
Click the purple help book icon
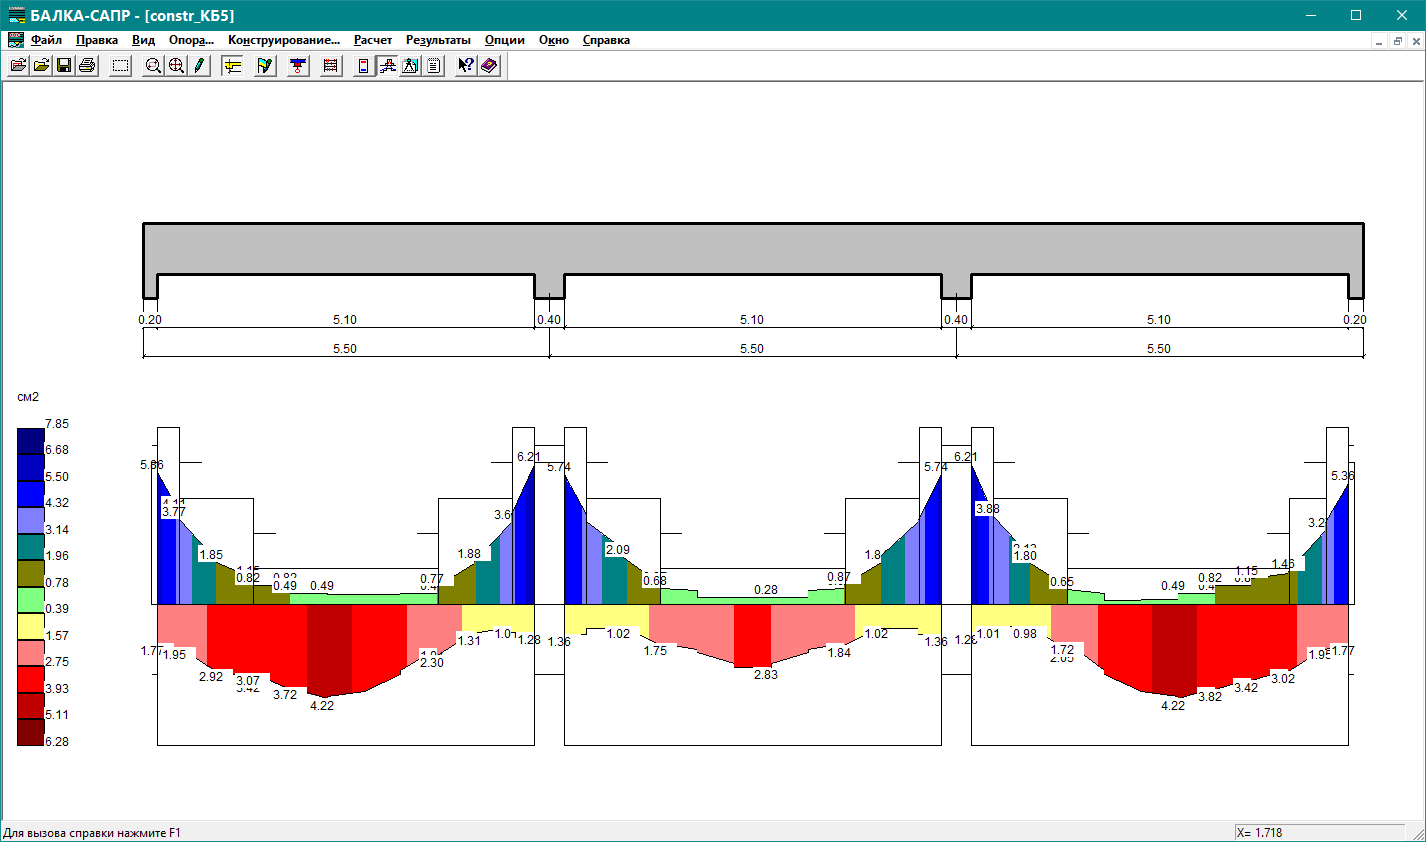point(489,66)
